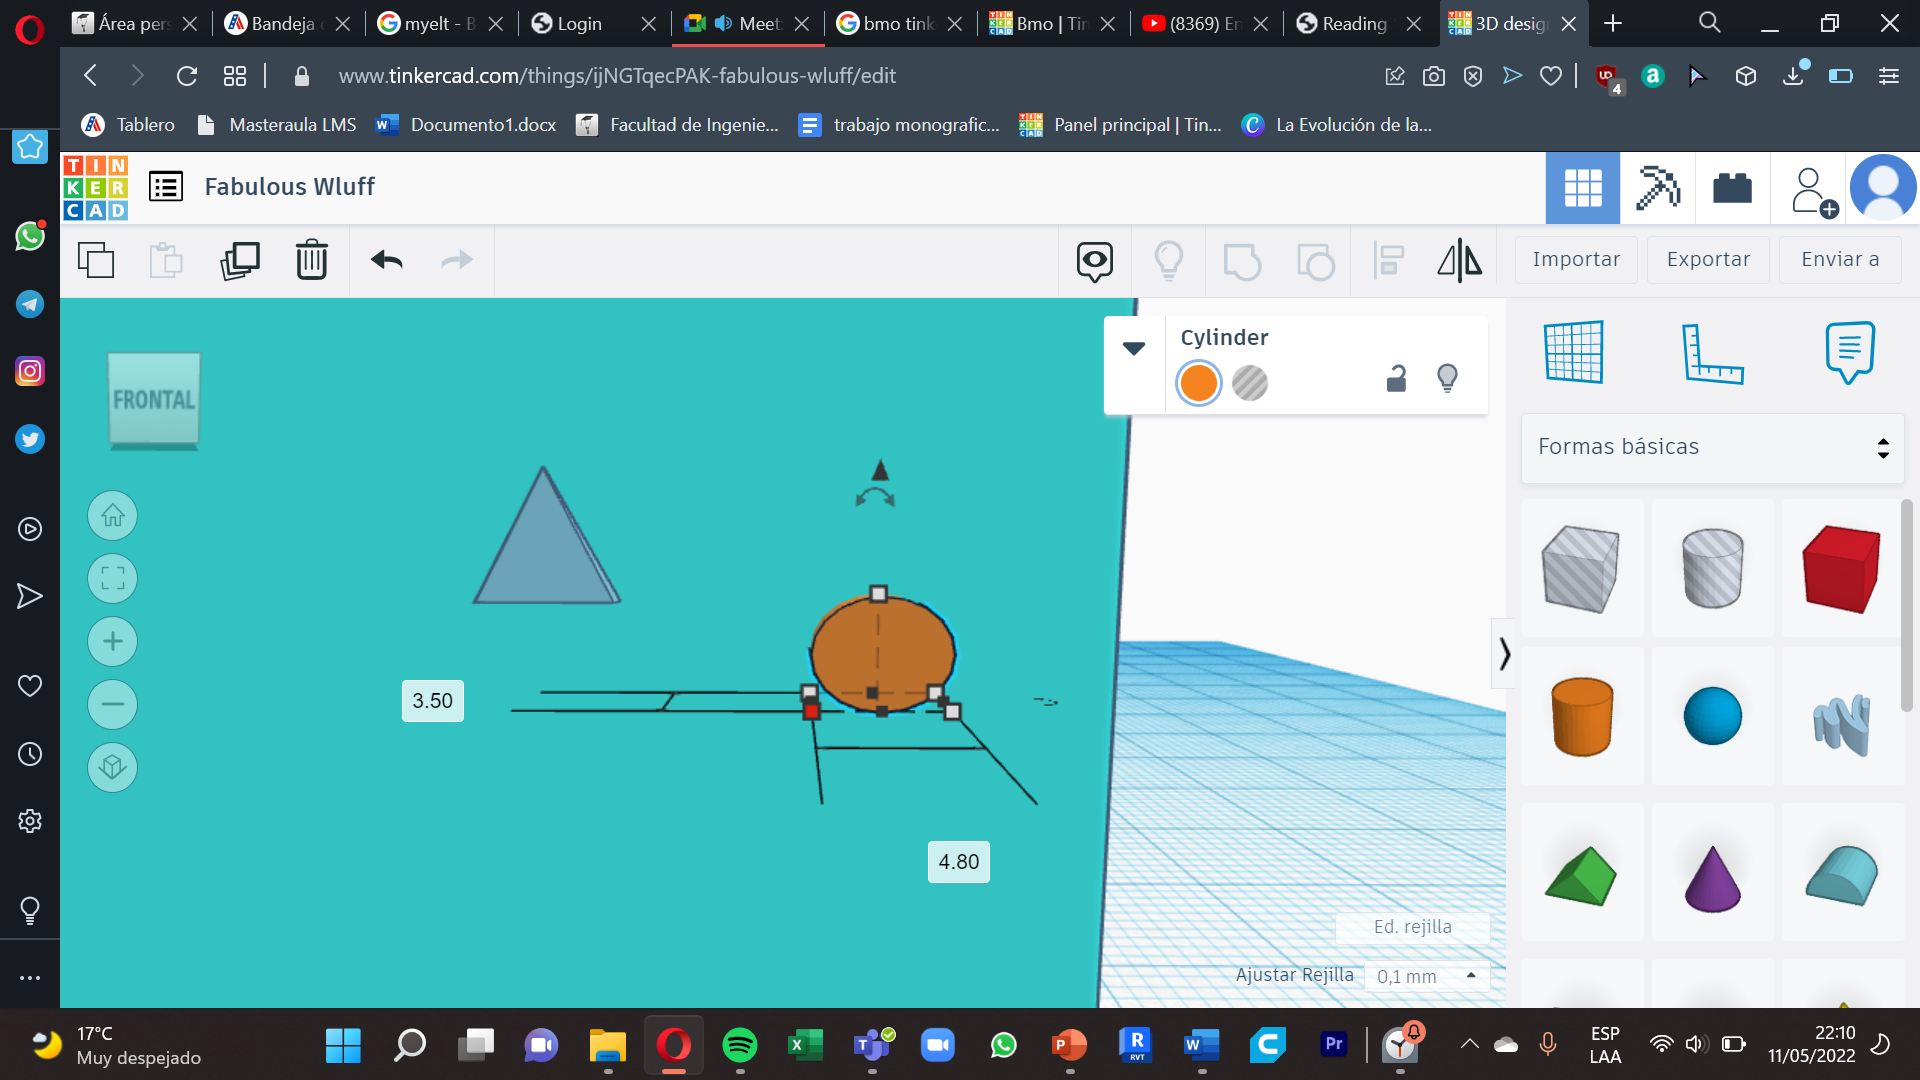Click the Mirror tool icon
The image size is (1920, 1080).
tap(1460, 261)
